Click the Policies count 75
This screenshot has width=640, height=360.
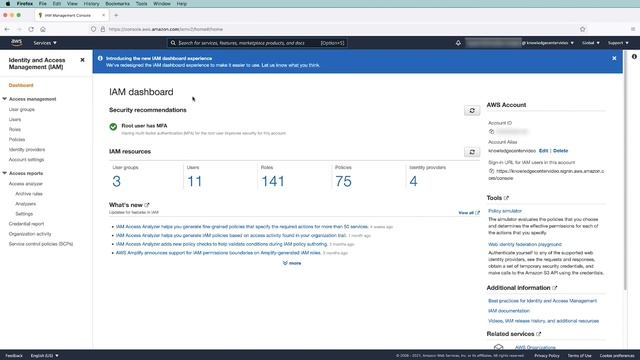tap(343, 181)
